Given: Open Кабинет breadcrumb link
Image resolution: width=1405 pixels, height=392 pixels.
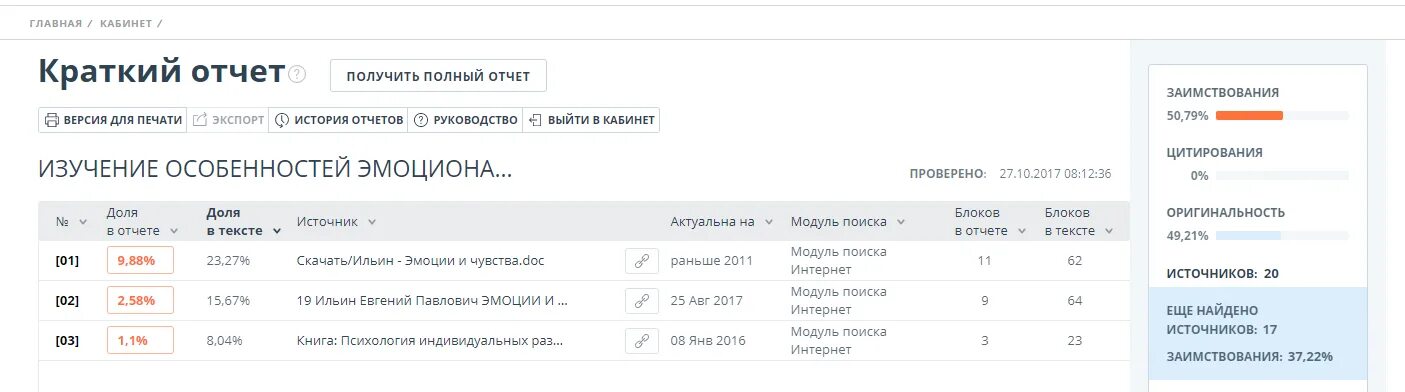Looking at the screenshot, I should coord(125,22).
